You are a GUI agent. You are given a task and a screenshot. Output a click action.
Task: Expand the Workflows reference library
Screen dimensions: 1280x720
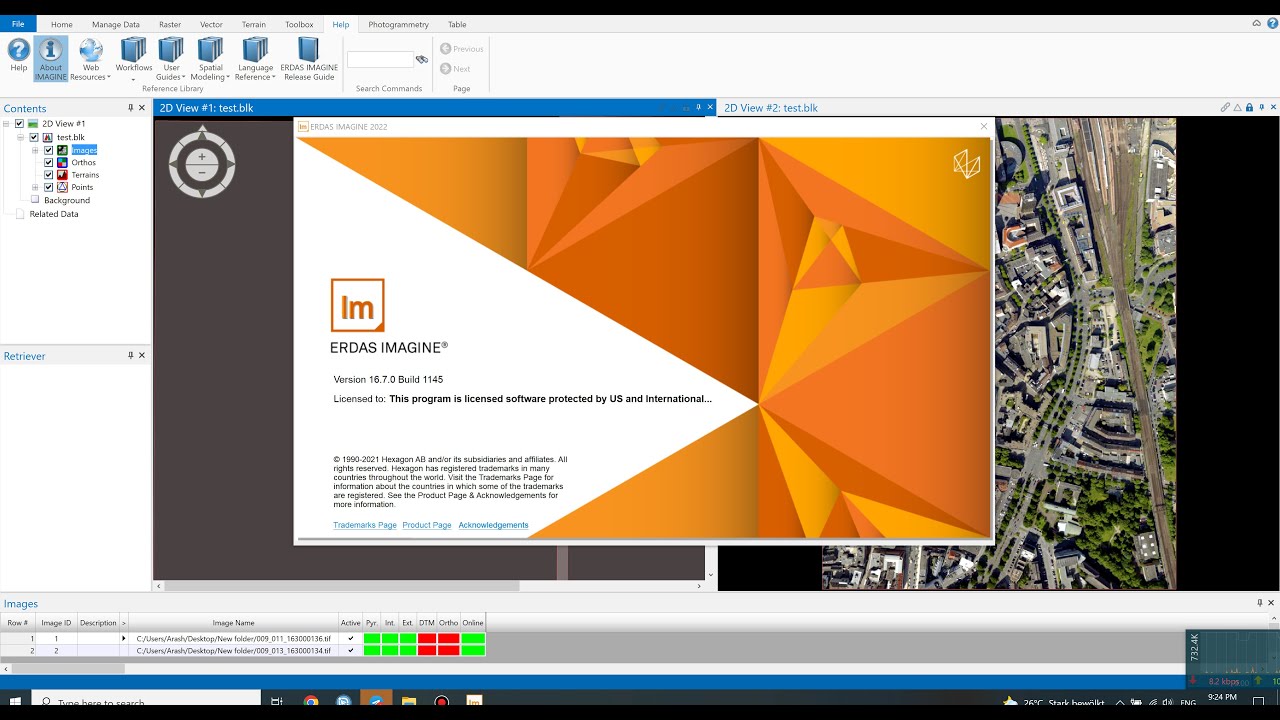click(133, 59)
